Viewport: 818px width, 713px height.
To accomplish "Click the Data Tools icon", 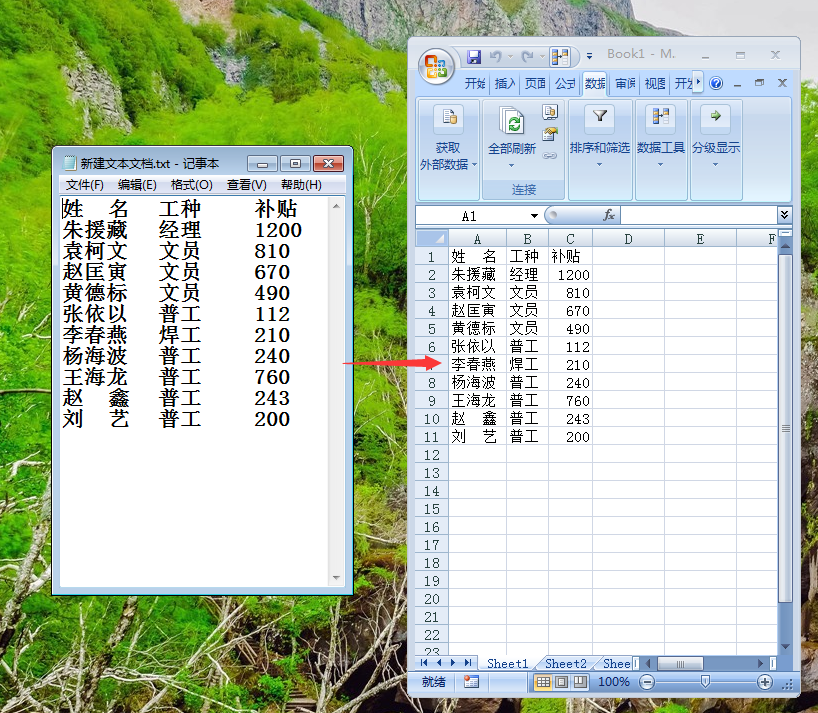I will tap(660, 117).
